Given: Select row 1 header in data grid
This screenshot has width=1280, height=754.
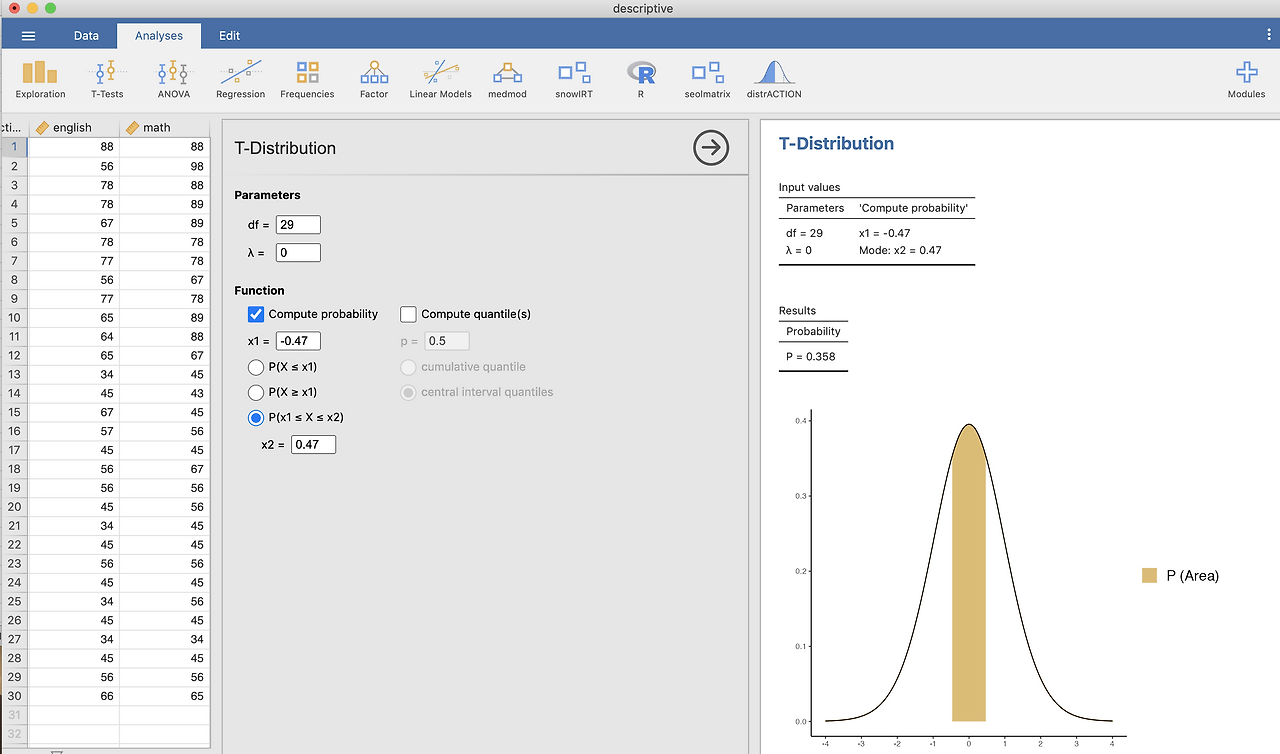Looking at the screenshot, I should click(14, 147).
